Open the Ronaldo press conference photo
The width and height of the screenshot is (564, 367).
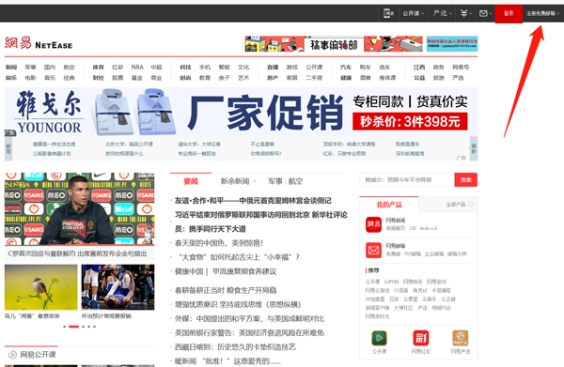pos(79,209)
